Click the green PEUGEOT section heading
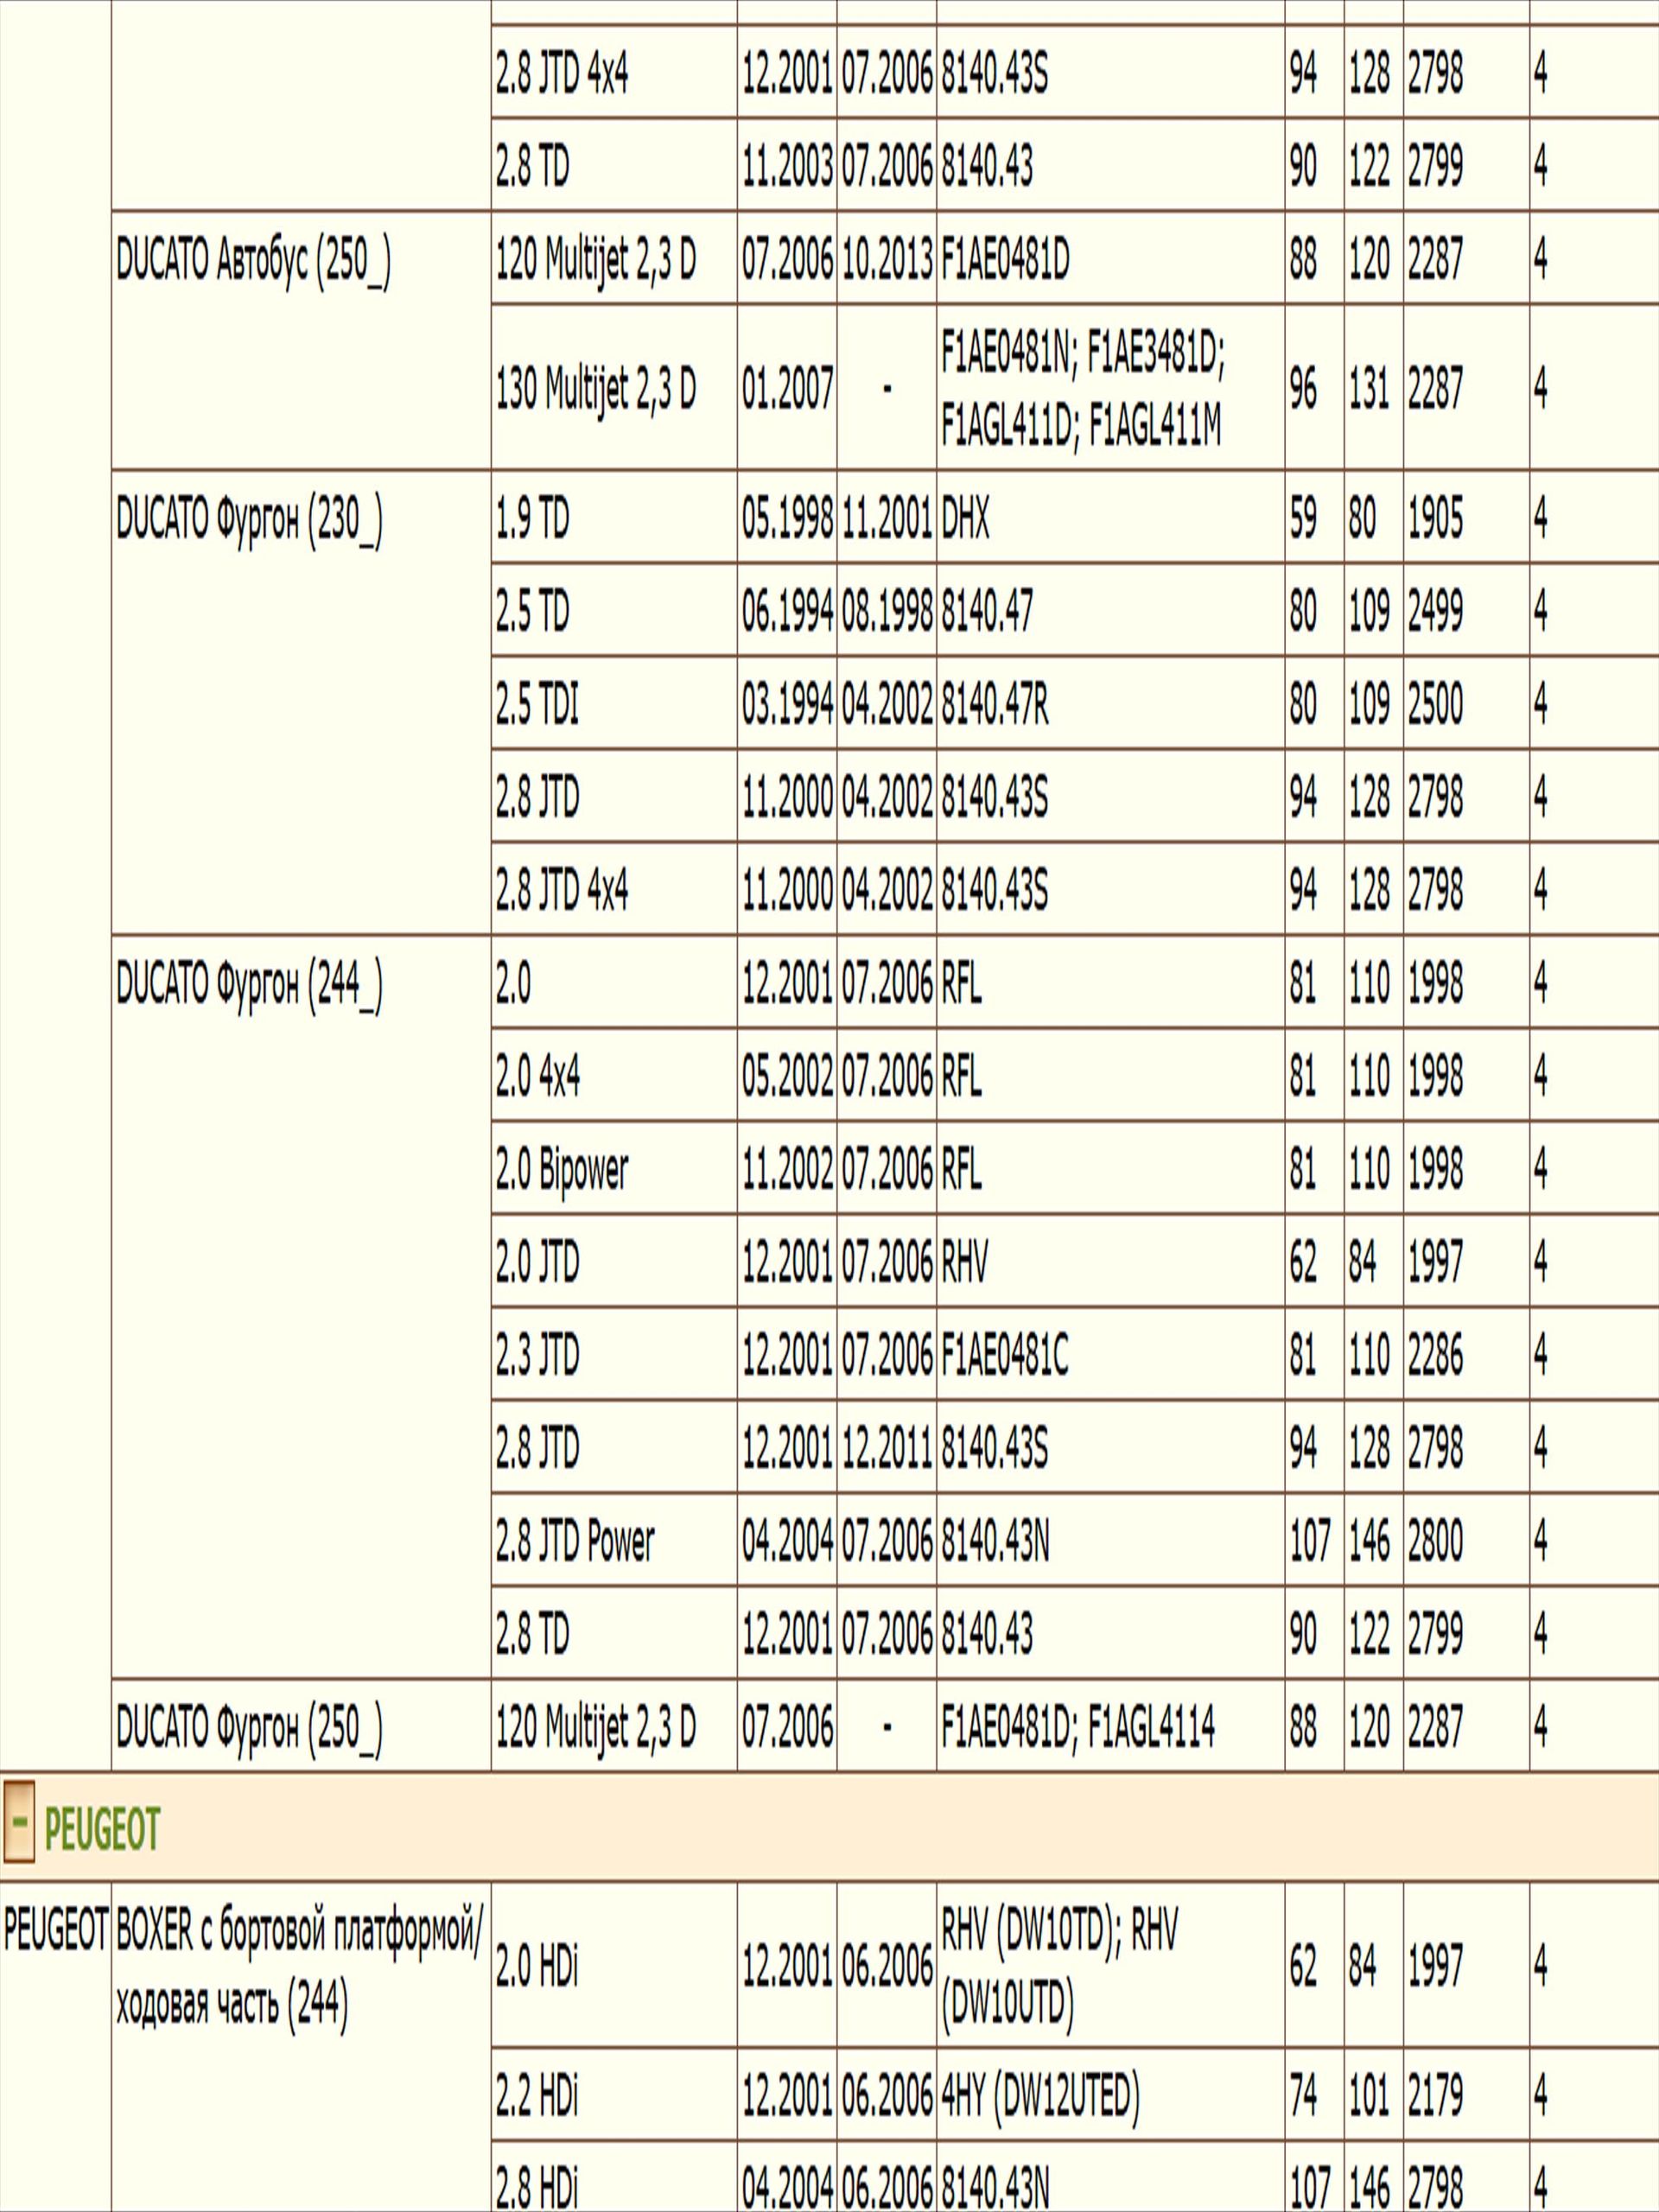 click(x=102, y=1831)
